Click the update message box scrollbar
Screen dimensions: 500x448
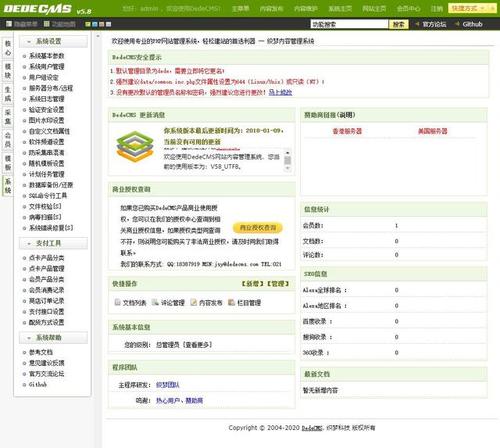[x=287, y=161]
